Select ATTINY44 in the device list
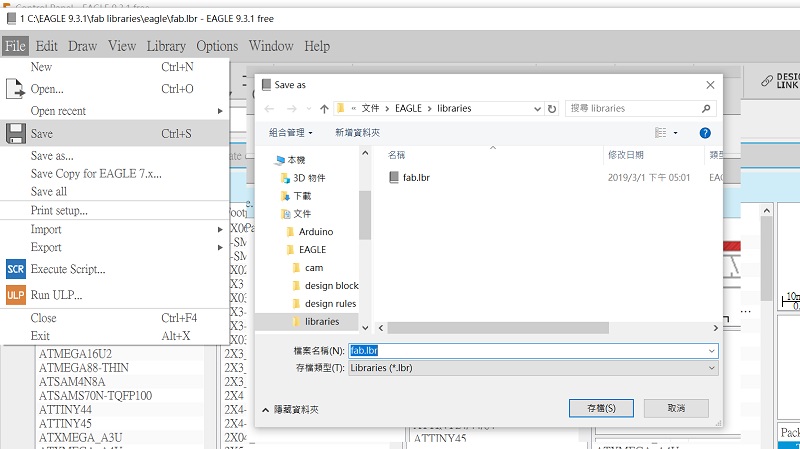The width and height of the screenshot is (800, 449). [65, 410]
